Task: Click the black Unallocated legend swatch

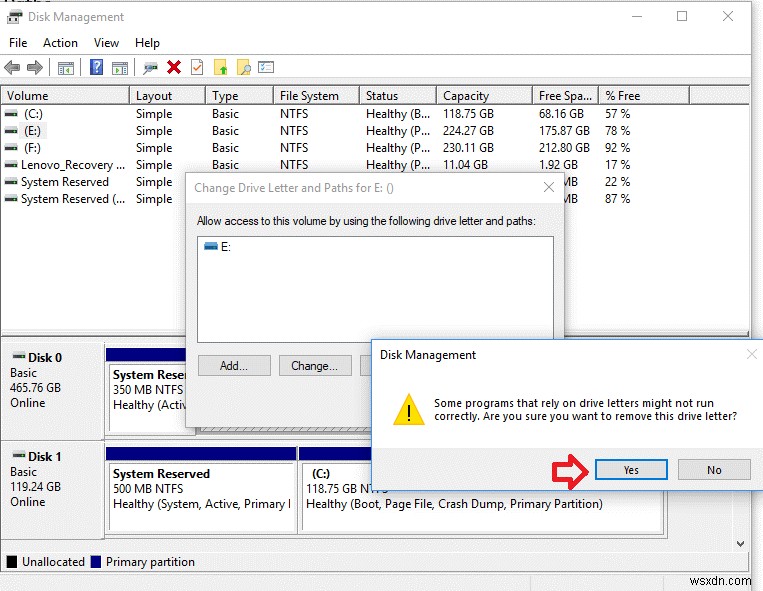Action: click(x=12, y=562)
